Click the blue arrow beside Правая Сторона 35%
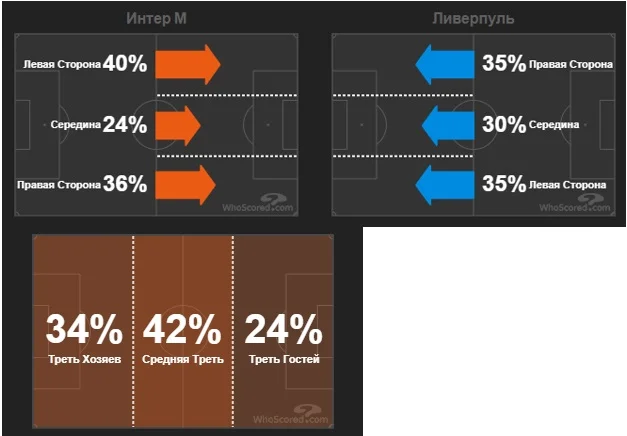Viewport: 627px width, 436px height. coord(442,65)
